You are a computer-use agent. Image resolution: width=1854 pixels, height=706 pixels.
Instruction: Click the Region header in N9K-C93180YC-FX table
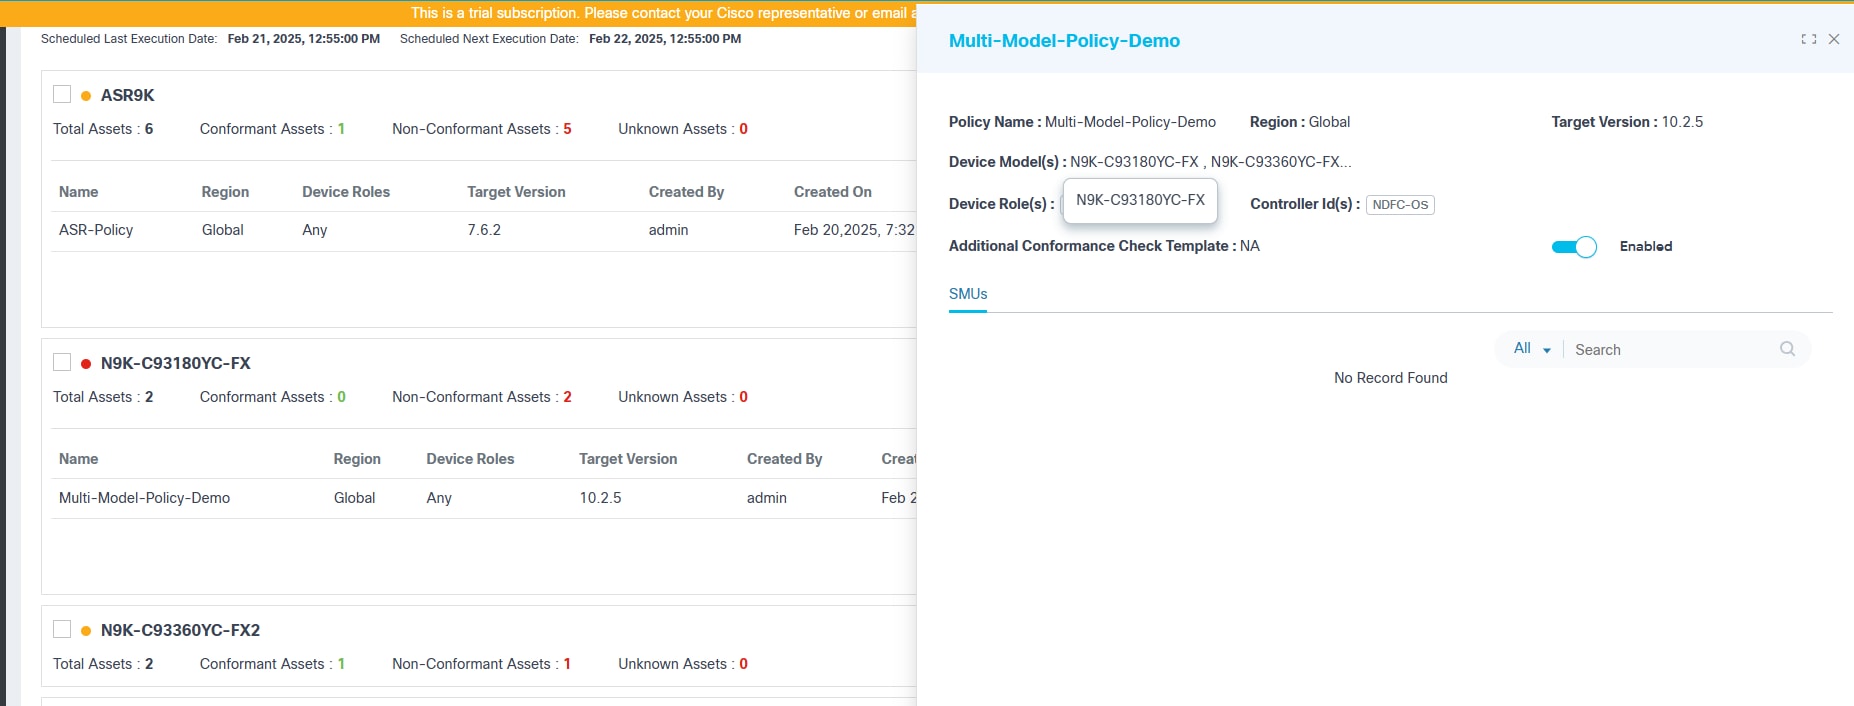tap(357, 459)
